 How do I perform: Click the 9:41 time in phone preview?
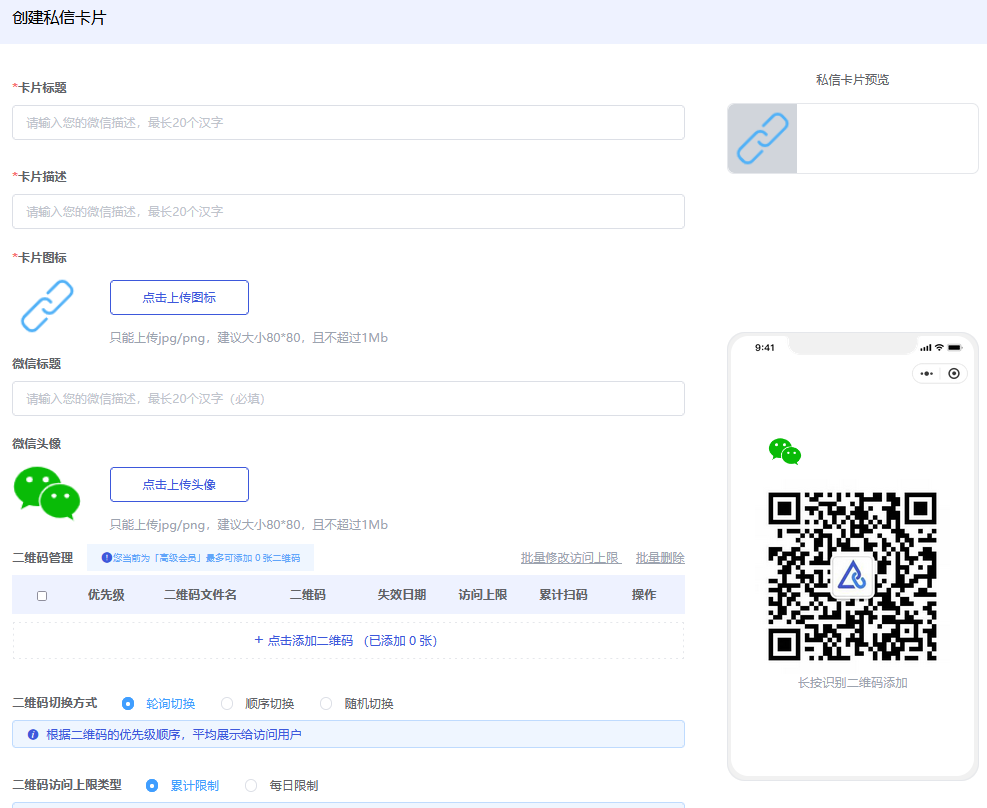pyautogui.click(x=765, y=347)
